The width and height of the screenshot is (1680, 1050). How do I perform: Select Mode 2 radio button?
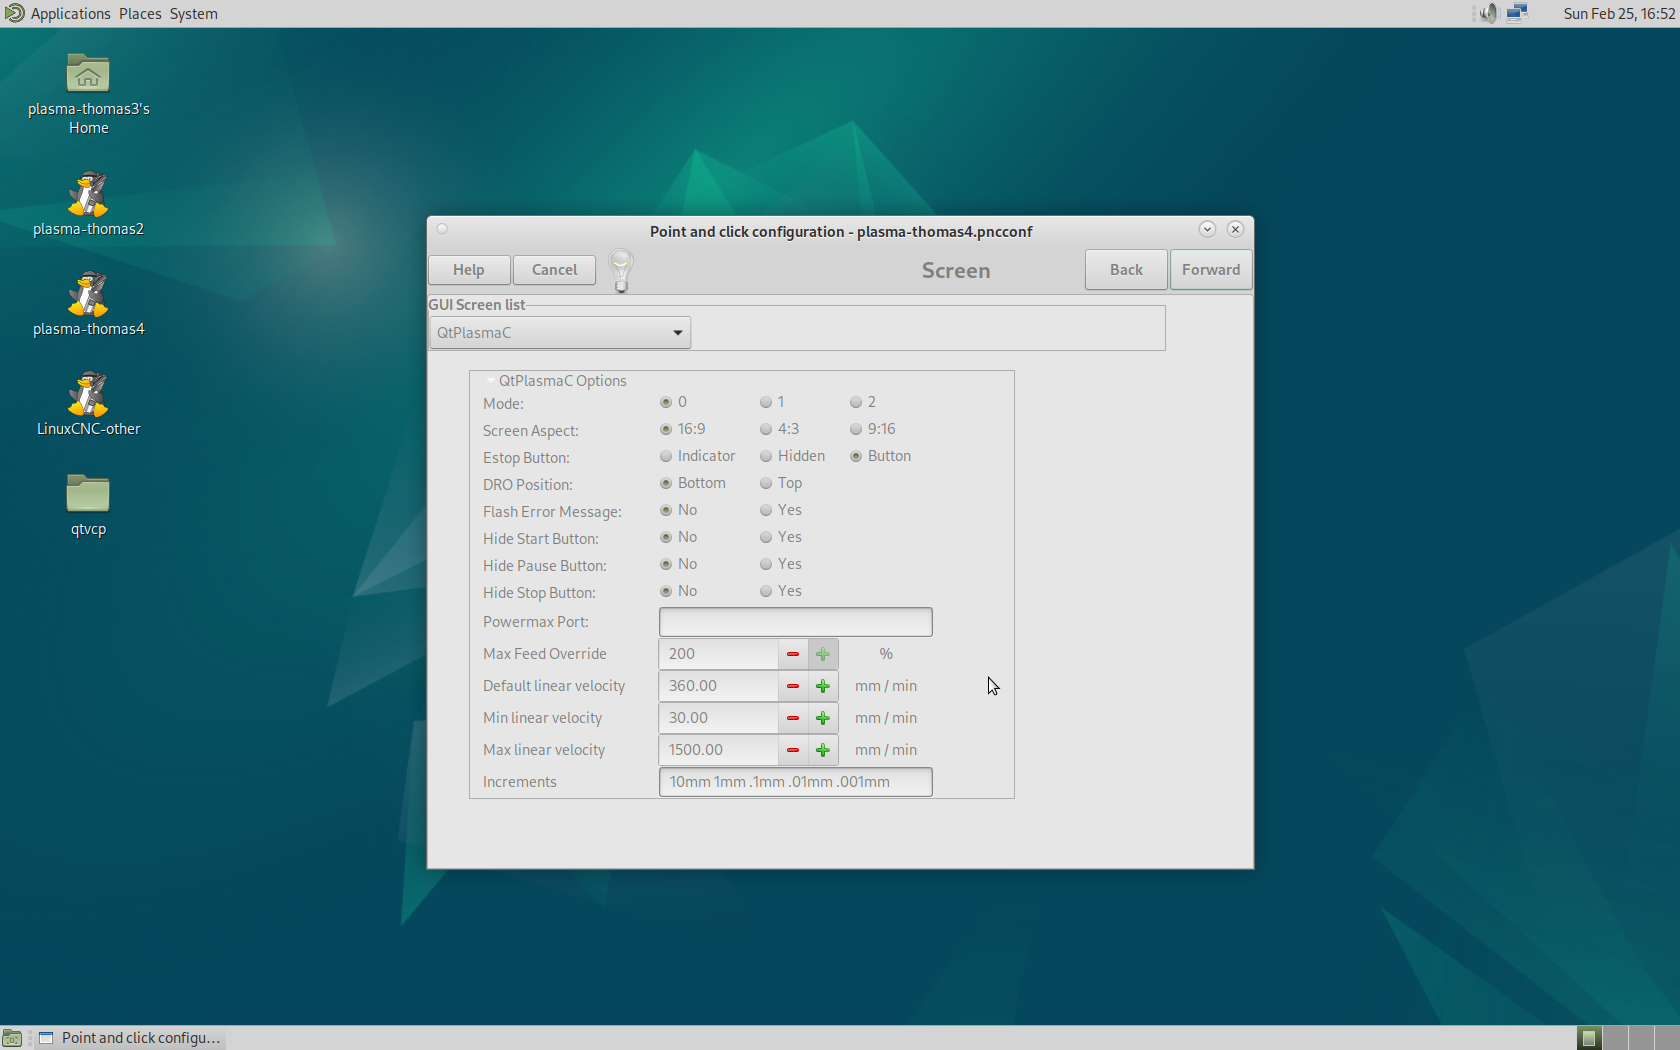pyautogui.click(x=856, y=402)
